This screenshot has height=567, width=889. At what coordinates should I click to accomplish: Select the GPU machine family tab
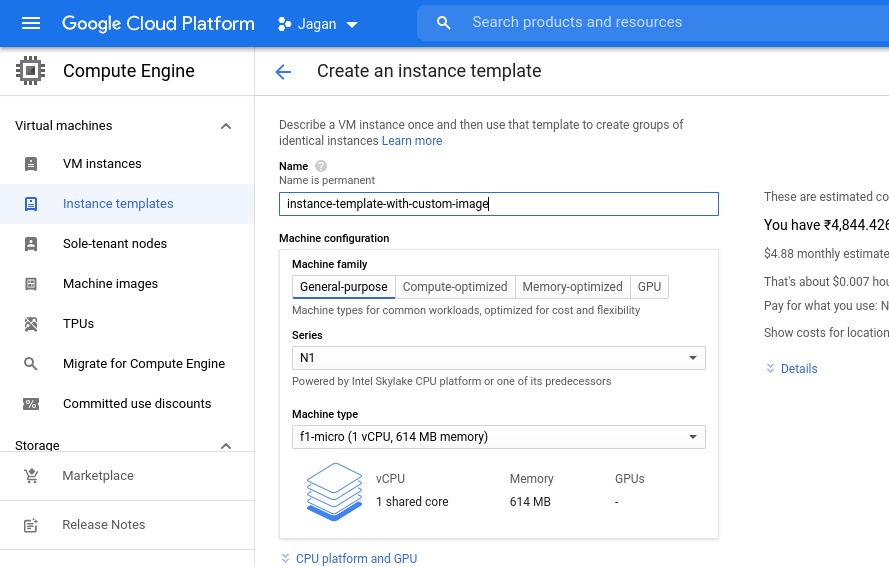[650, 287]
